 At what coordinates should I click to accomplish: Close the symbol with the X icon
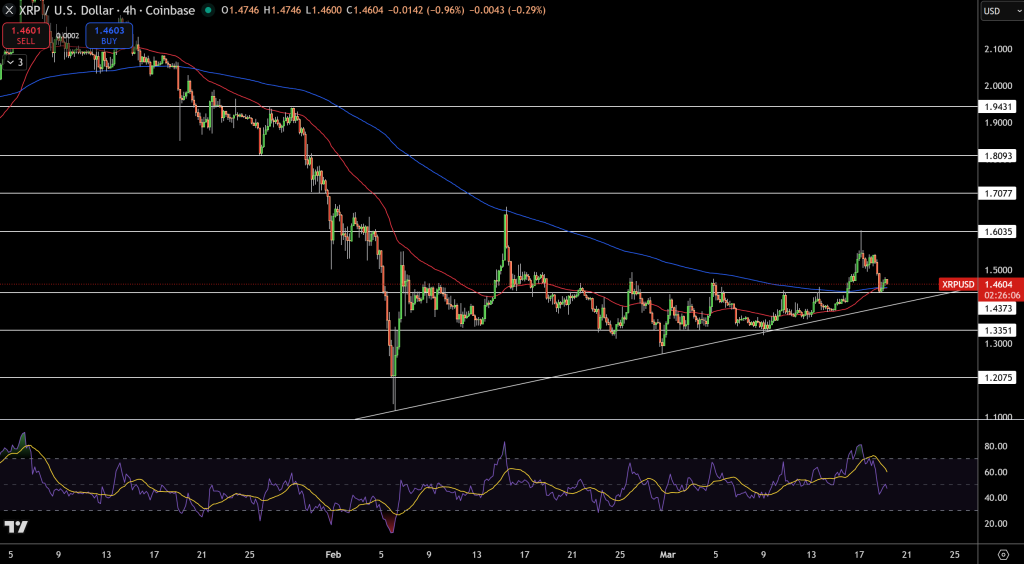tap(8, 10)
